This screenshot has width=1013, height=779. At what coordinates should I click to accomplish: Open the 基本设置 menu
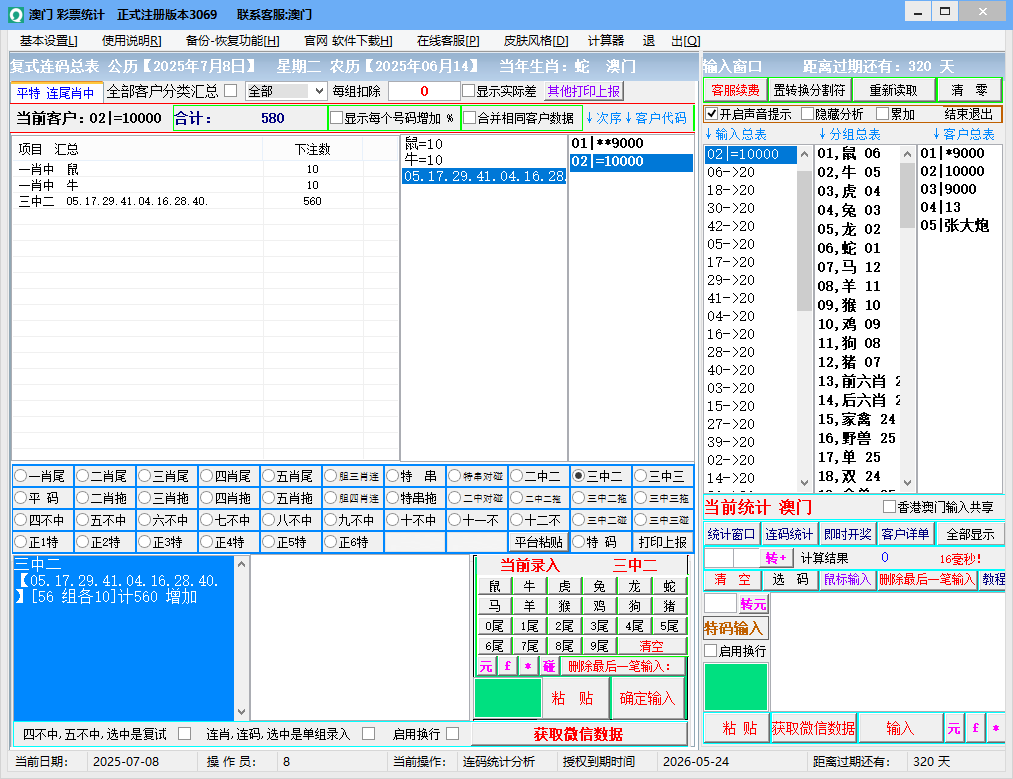tap(48, 41)
